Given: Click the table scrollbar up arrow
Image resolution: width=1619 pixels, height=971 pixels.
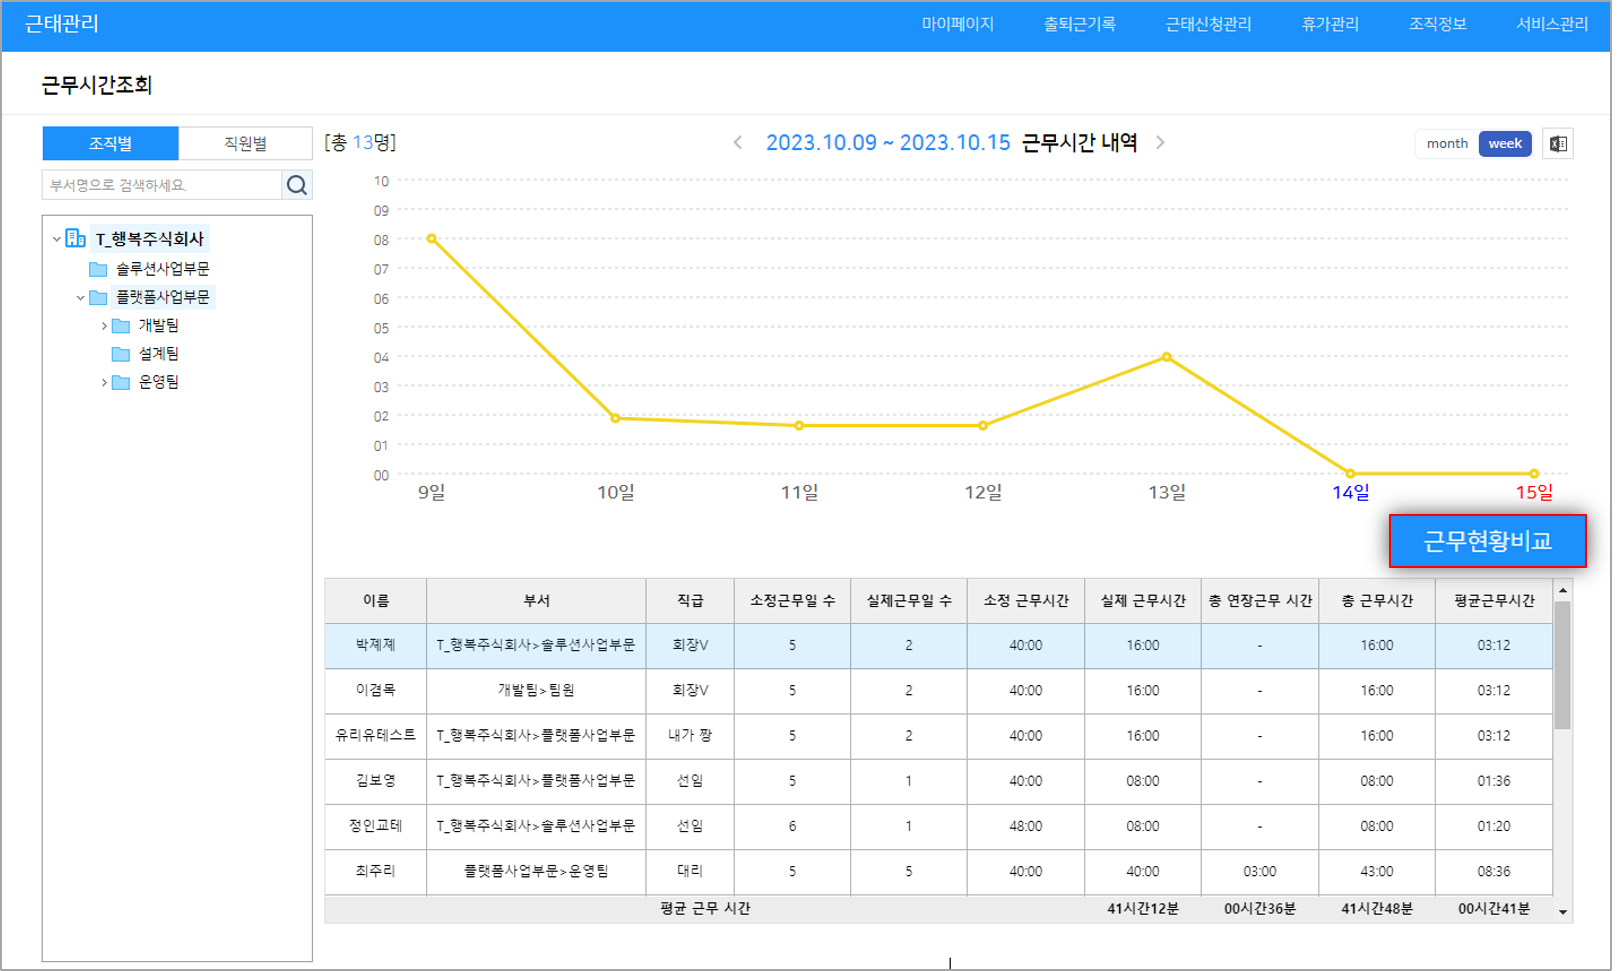Looking at the screenshot, I should click(x=1562, y=591).
